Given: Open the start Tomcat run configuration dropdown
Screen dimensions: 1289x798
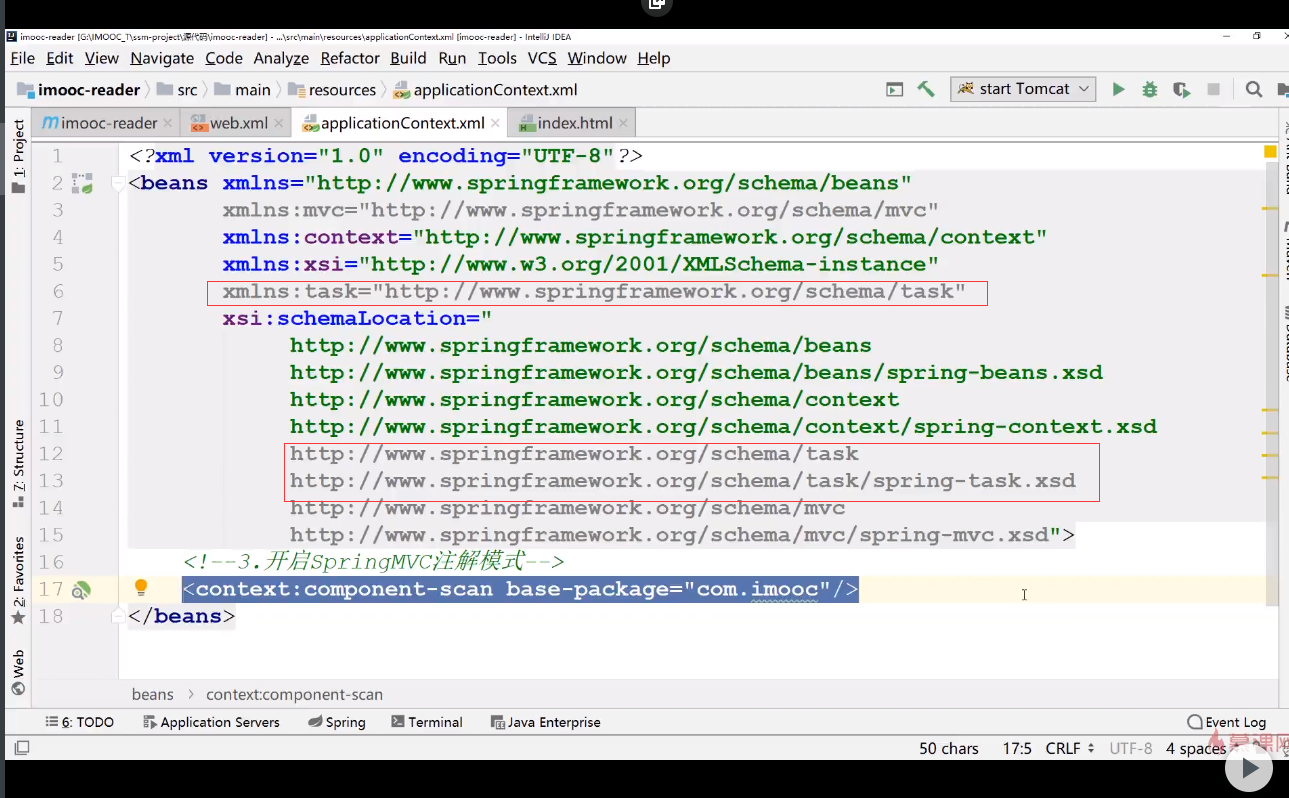Looking at the screenshot, I should tap(1023, 89).
